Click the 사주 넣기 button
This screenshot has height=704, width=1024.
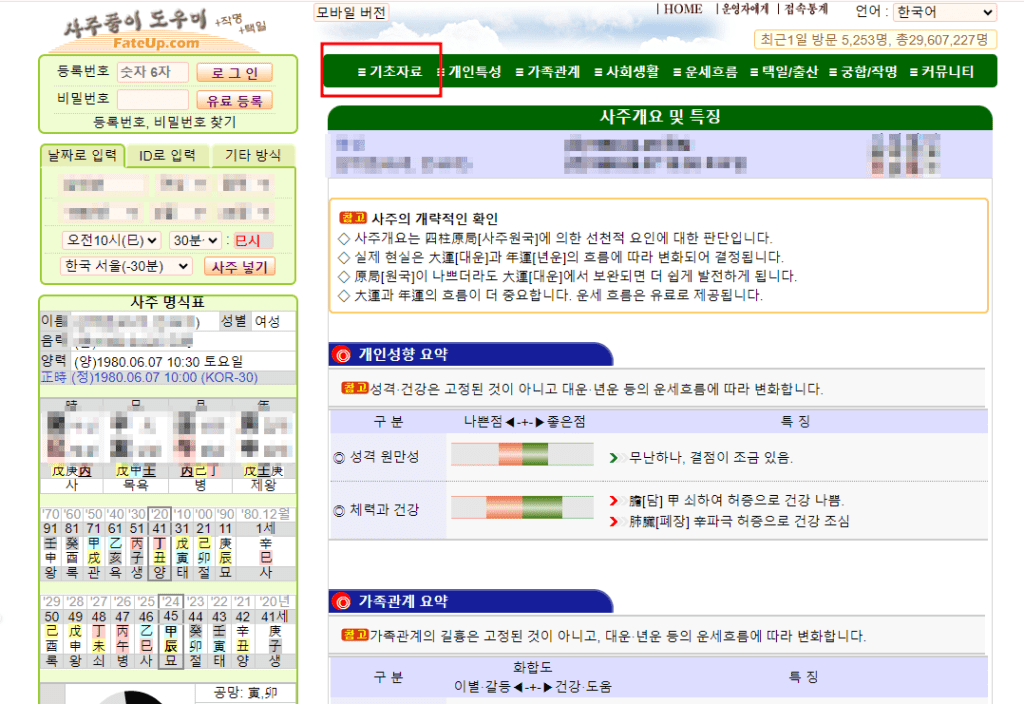(238, 266)
